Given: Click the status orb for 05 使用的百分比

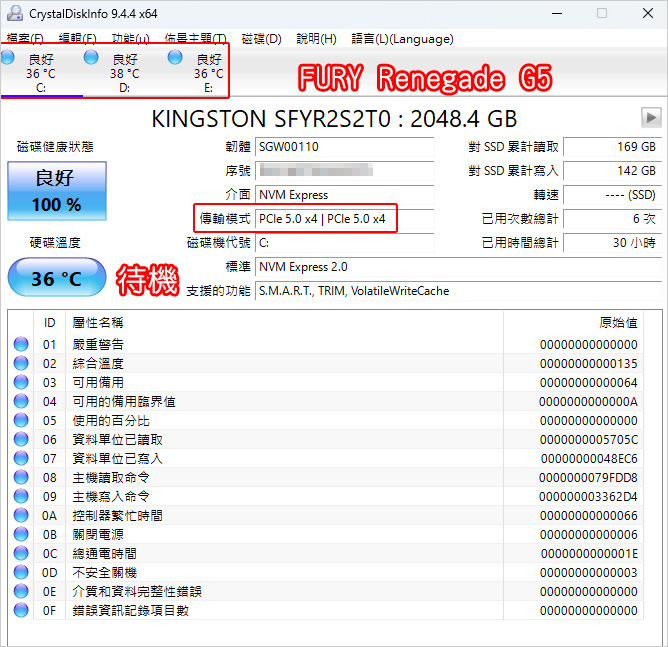Looking at the screenshot, I should (x=21, y=420).
